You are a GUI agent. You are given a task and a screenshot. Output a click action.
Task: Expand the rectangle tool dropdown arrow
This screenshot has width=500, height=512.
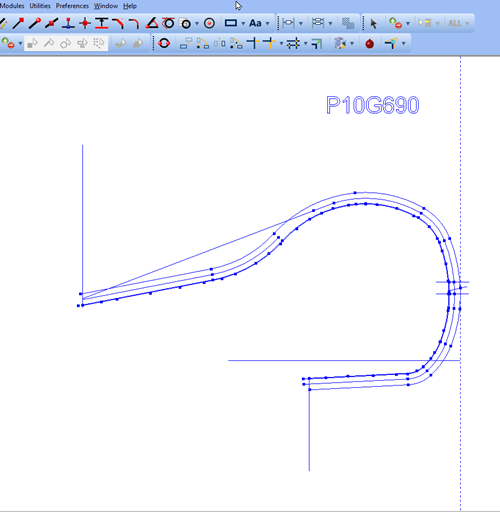[243, 23]
